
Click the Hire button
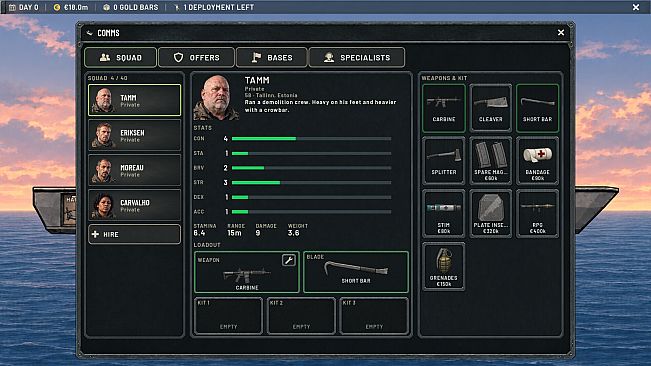click(x=135, y=234)
